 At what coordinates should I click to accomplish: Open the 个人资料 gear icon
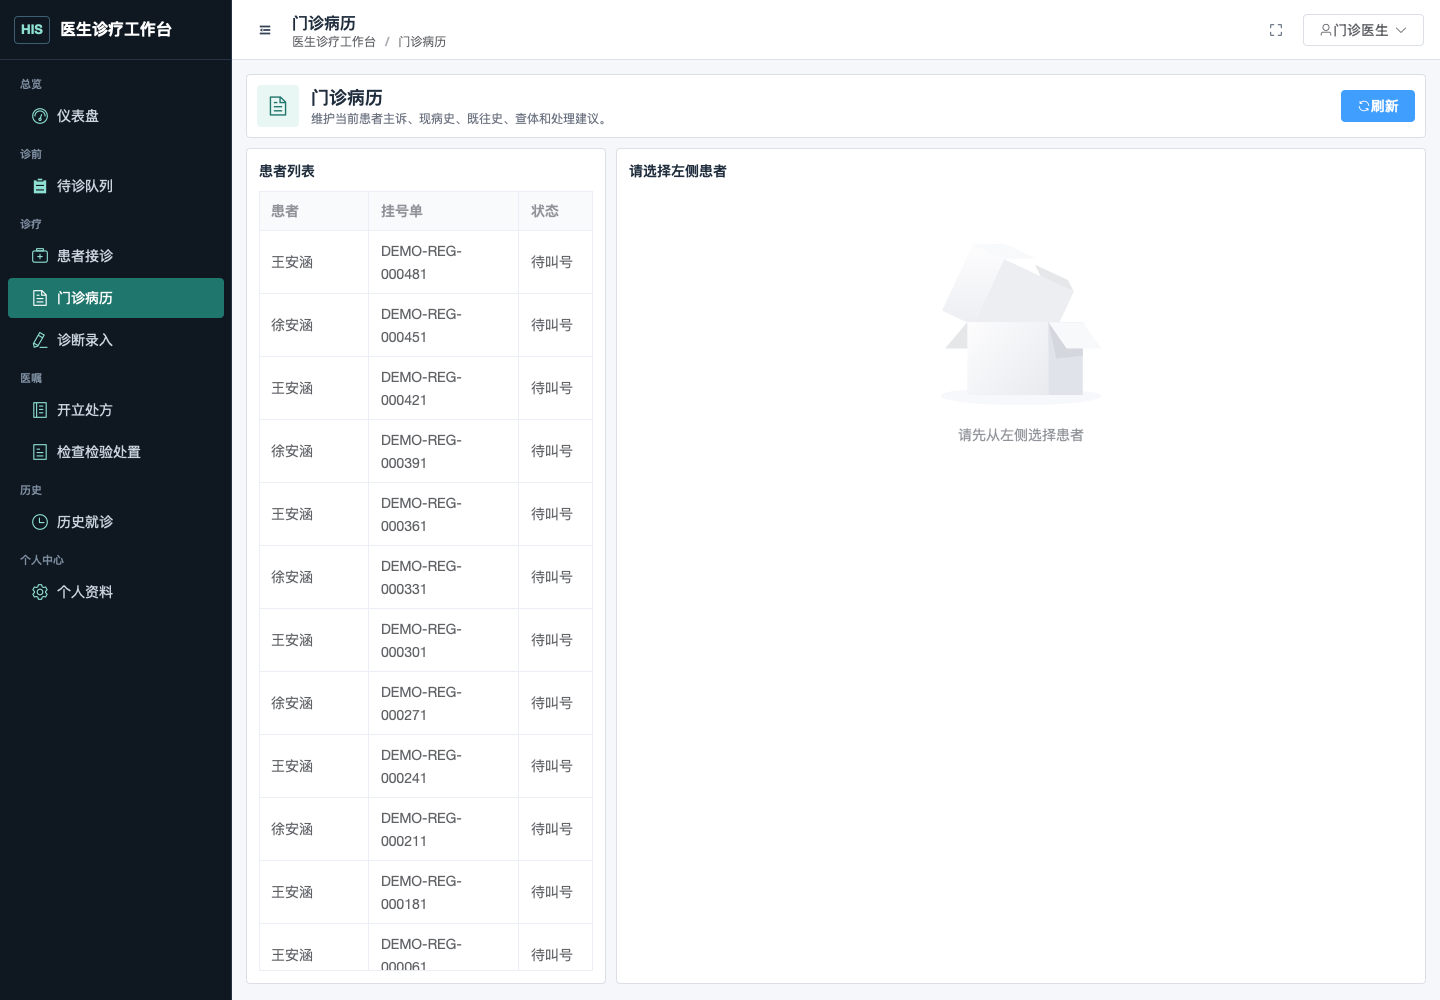pyautogui.click(x=40, y=592)
